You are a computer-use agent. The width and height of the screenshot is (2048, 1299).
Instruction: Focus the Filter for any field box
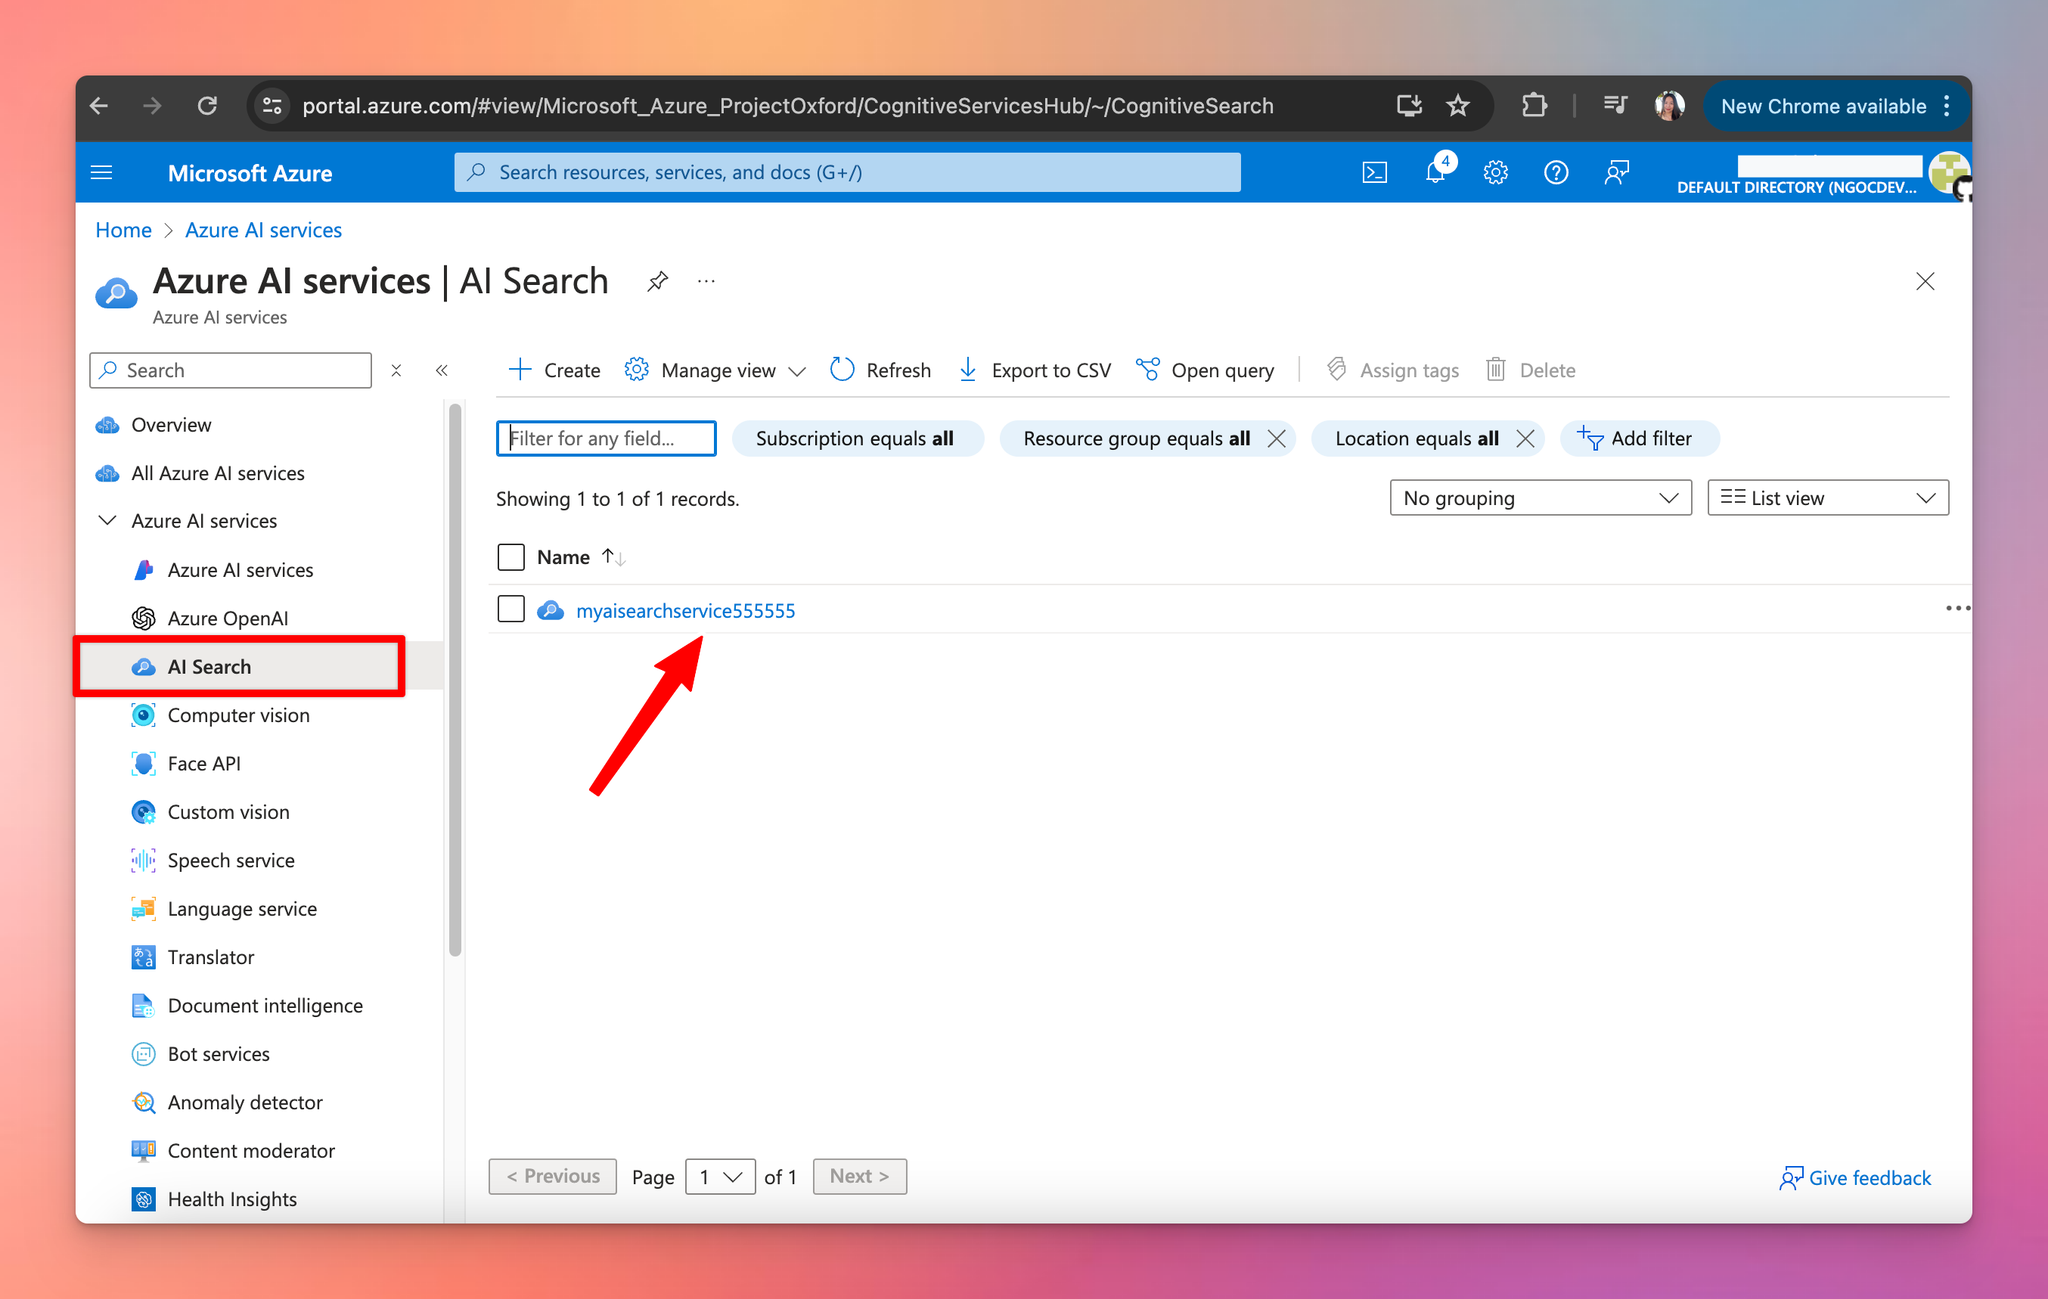606,439
